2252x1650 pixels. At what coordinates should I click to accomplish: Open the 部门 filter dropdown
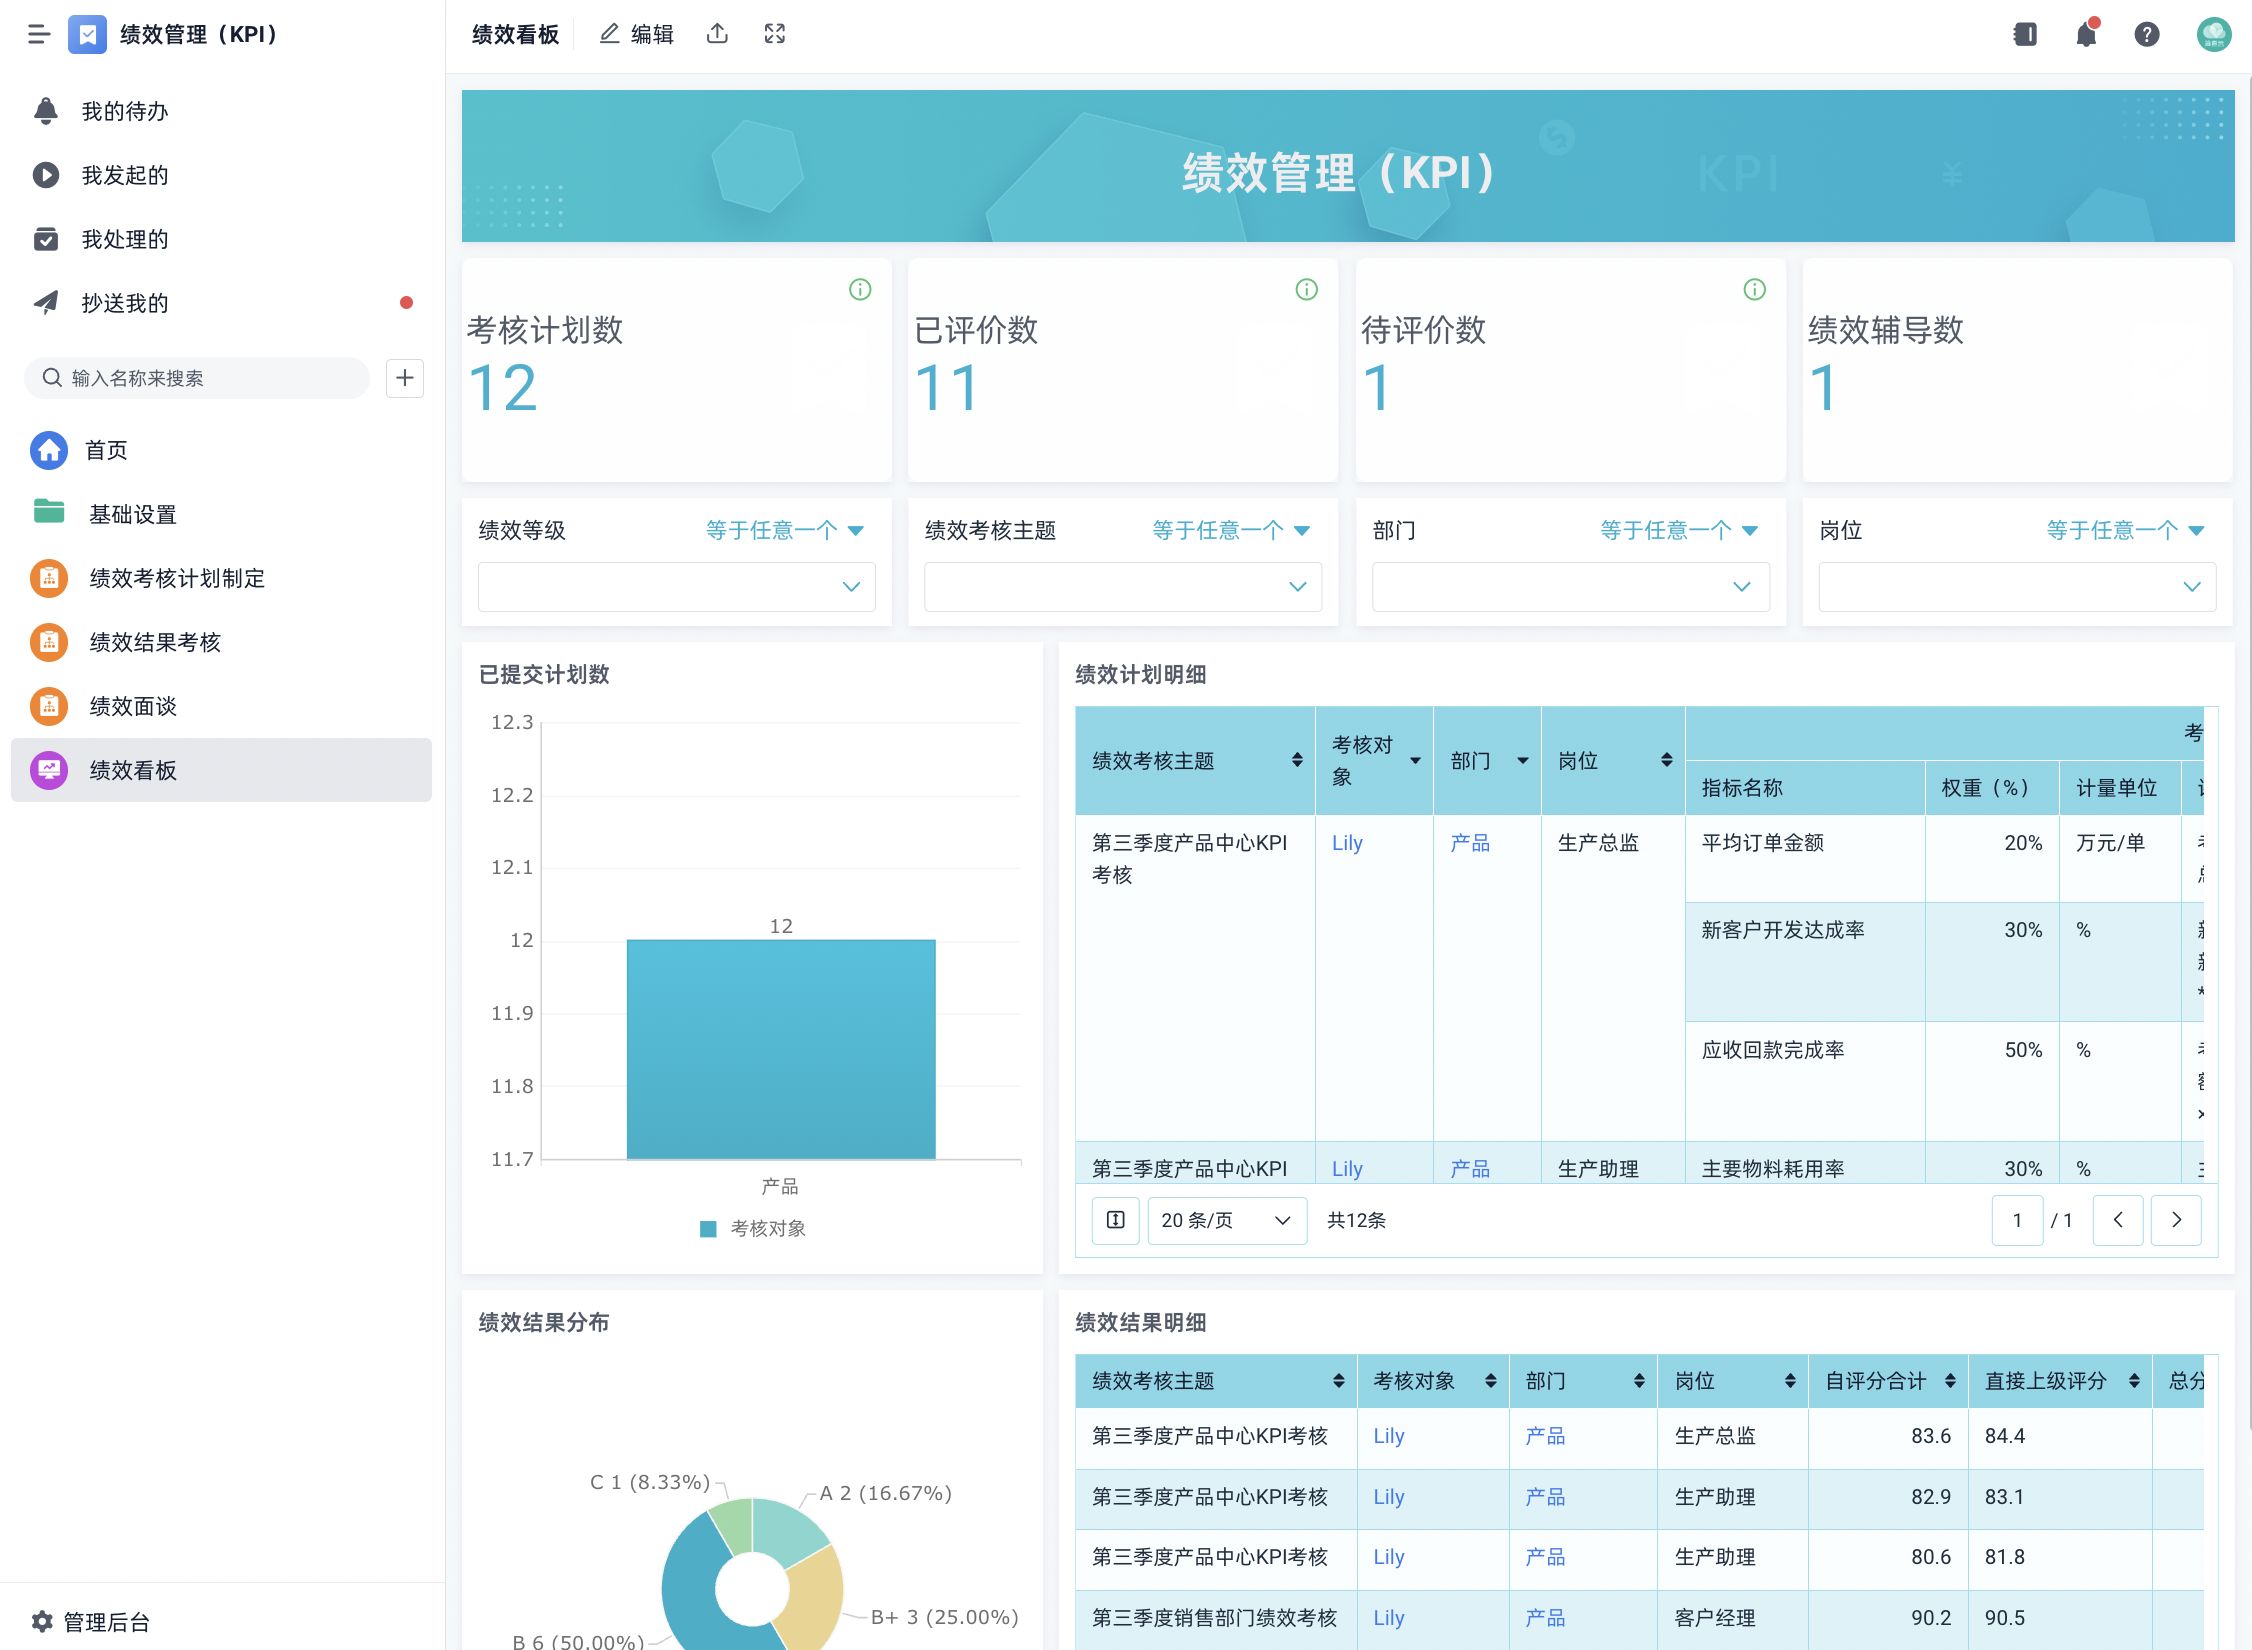pos(1570,587)
